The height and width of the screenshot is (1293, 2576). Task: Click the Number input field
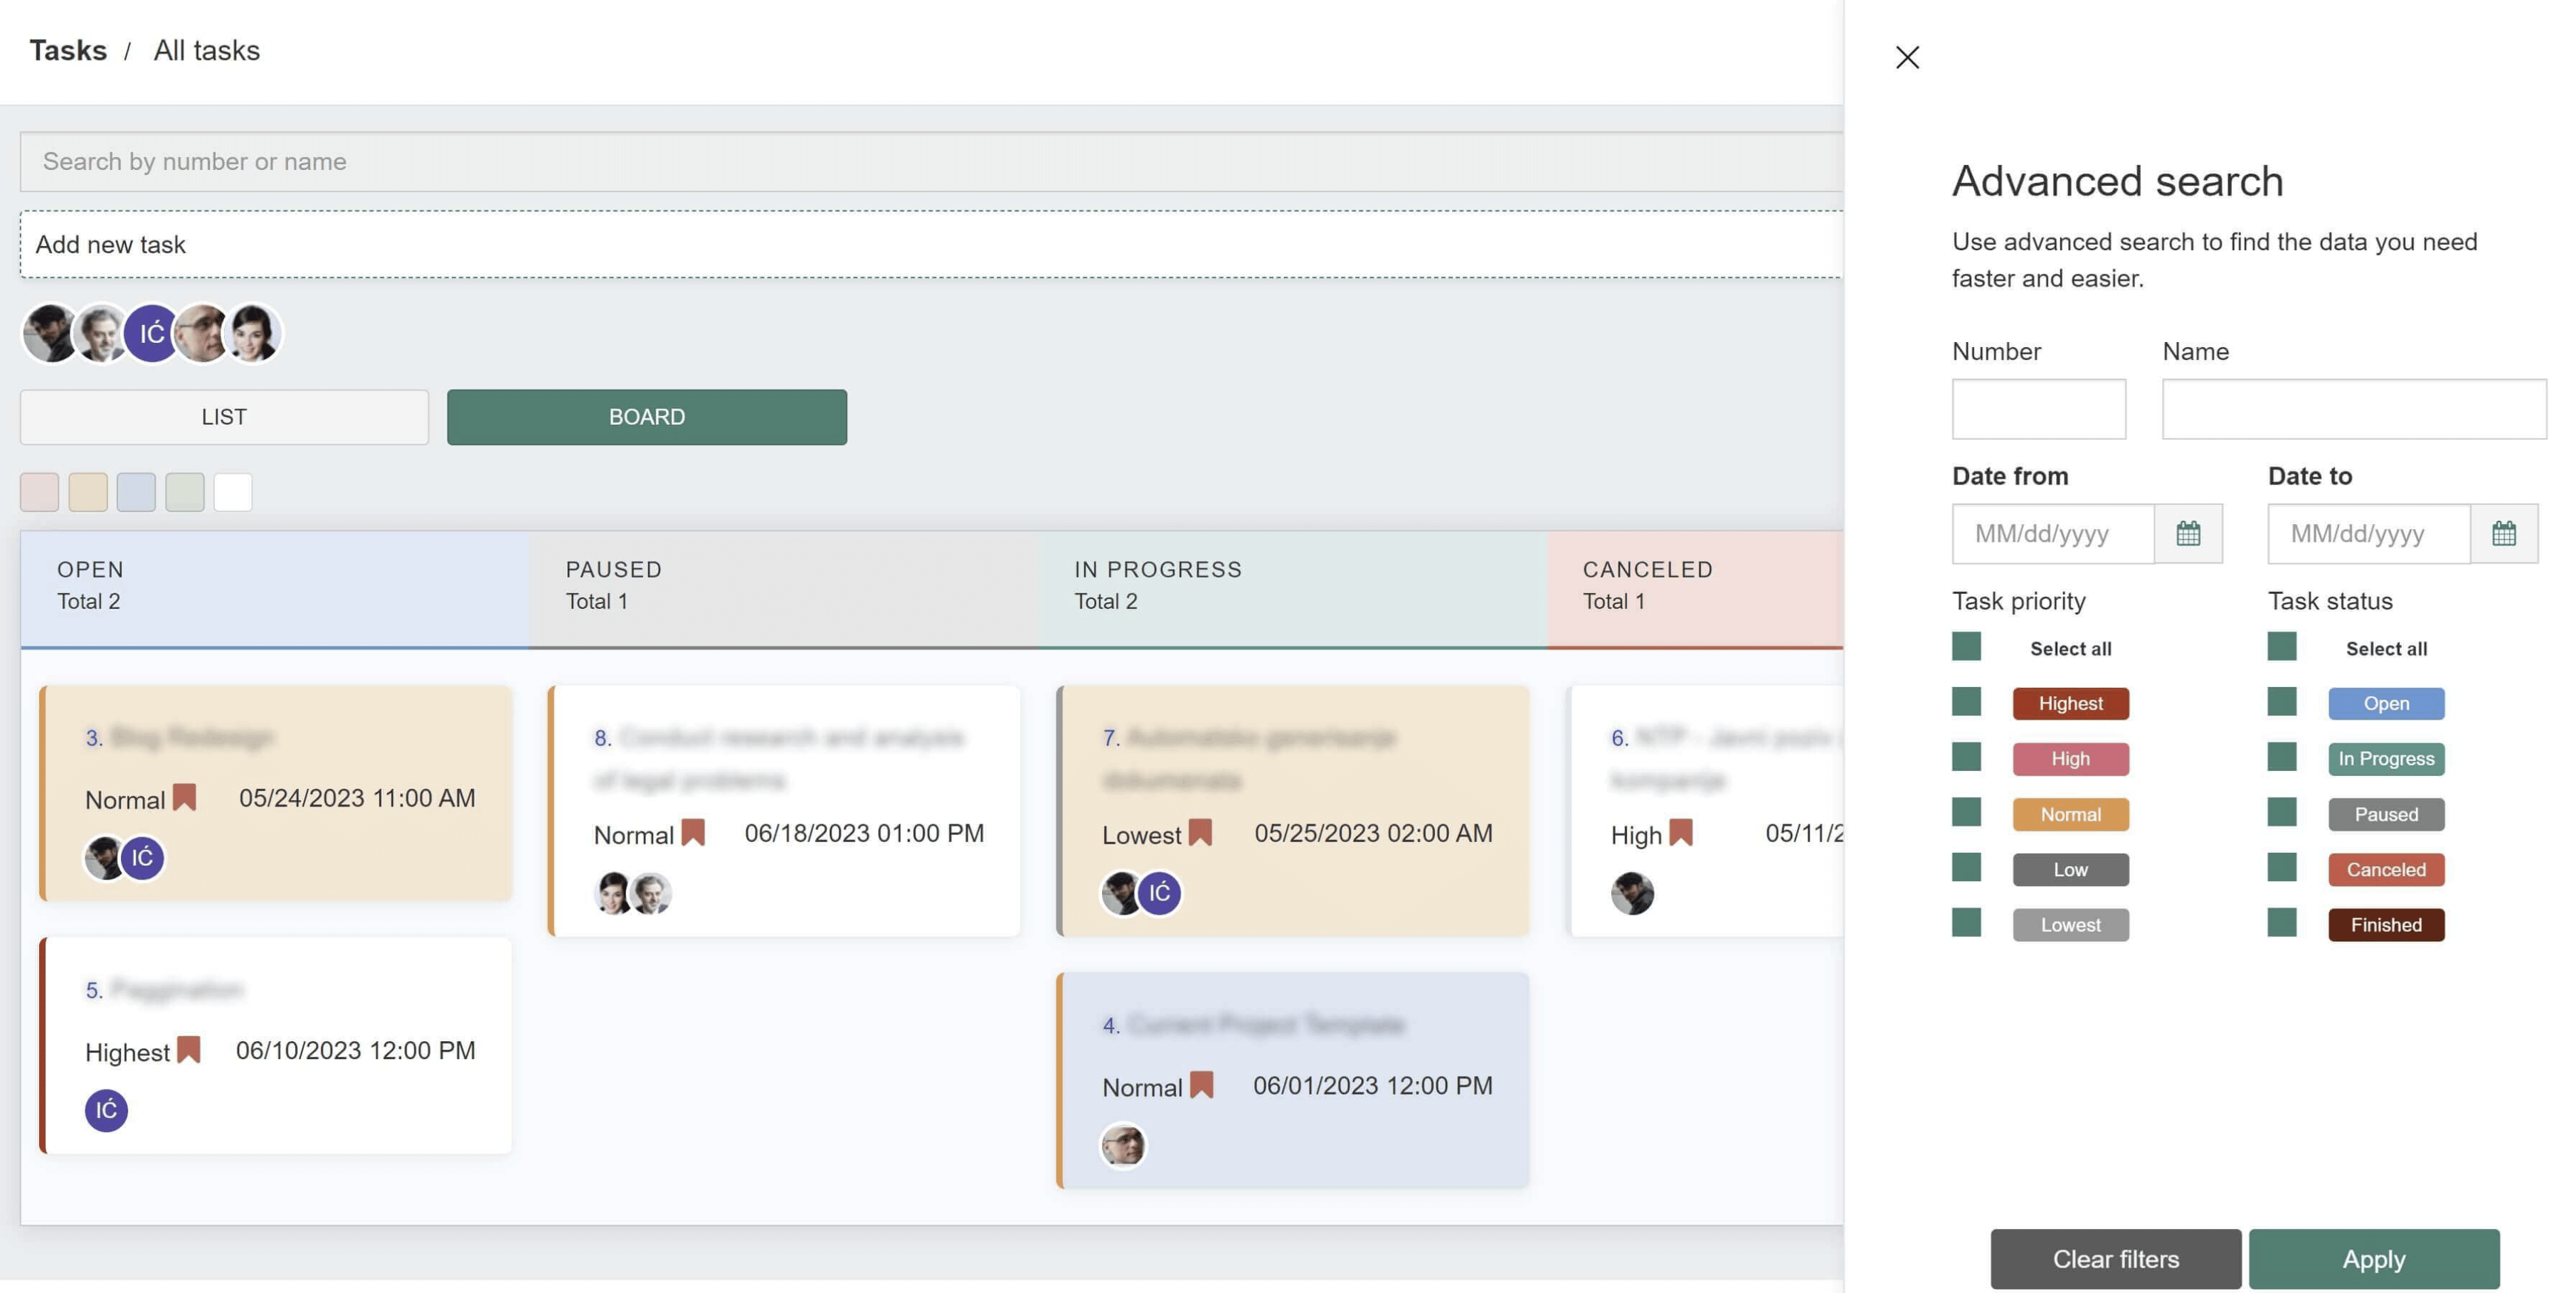pyautogui.click(x=2038, y=408)
